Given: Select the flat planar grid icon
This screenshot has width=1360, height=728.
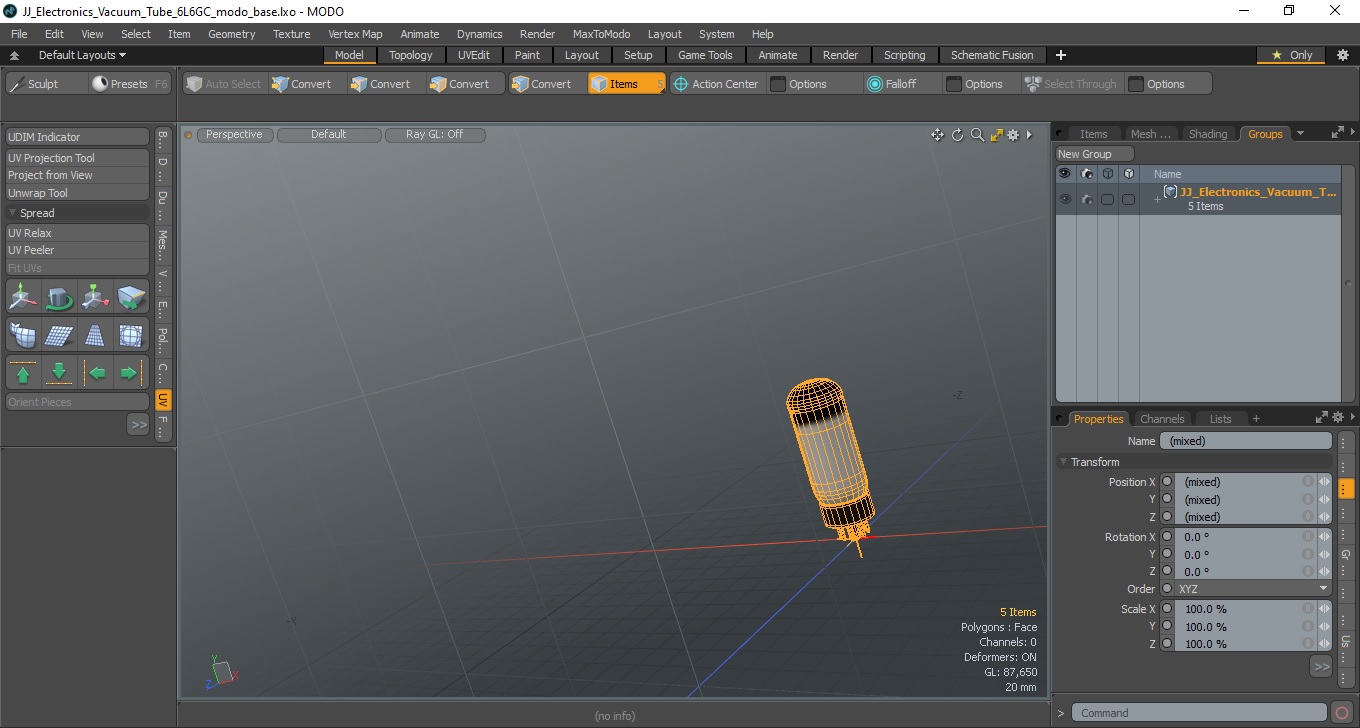Looking at the screenshot, I should (x=59, y=335).
